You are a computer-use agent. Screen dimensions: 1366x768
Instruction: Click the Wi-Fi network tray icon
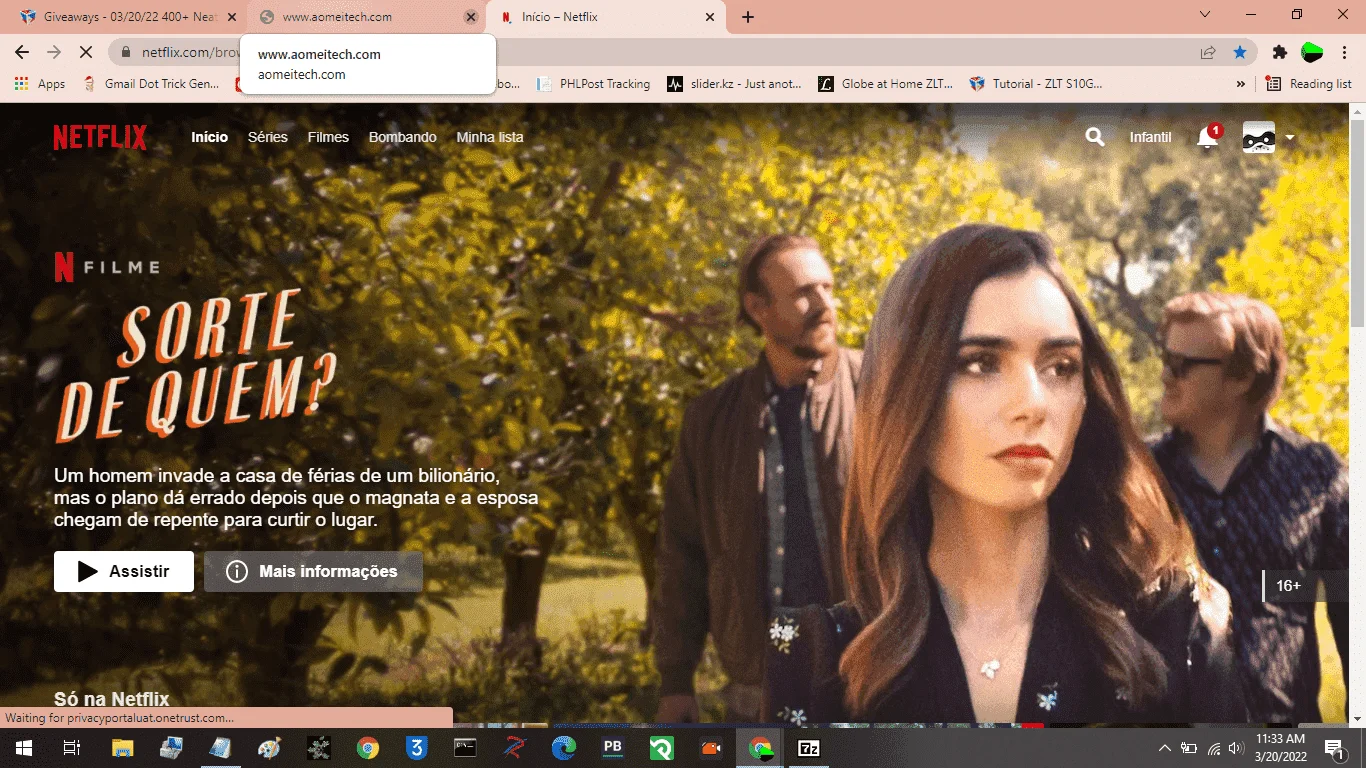tap(1214, 748)
